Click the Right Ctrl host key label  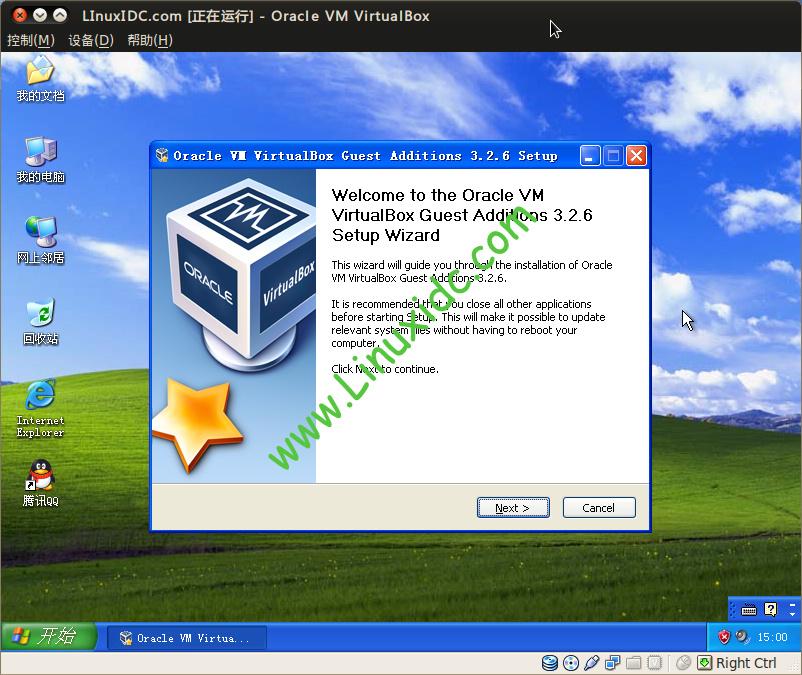coord(746,663)
